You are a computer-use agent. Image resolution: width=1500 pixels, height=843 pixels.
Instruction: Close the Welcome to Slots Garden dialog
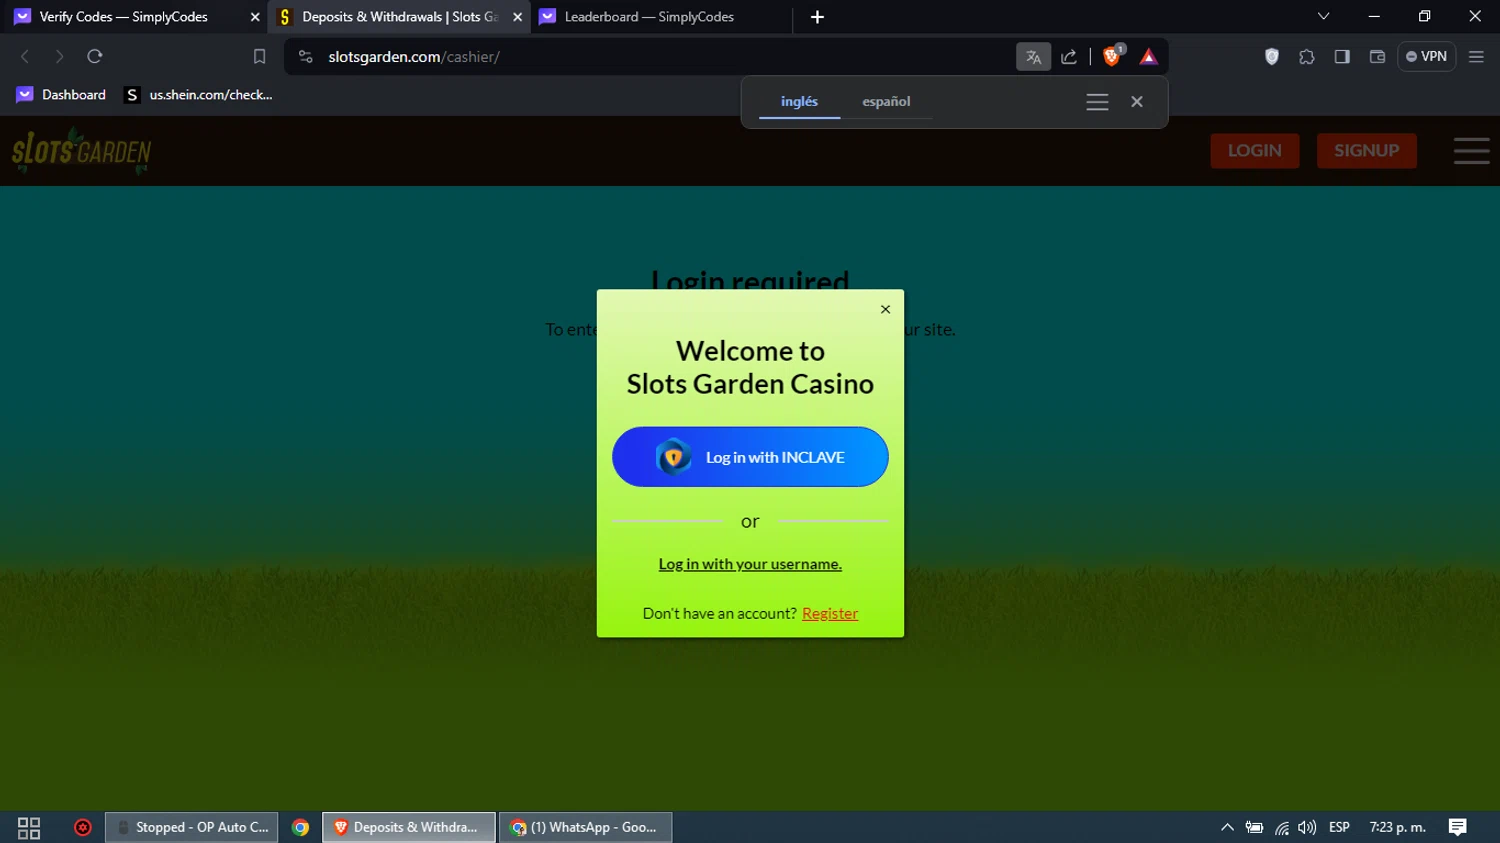pyautogui.click(x=885, y=309)
